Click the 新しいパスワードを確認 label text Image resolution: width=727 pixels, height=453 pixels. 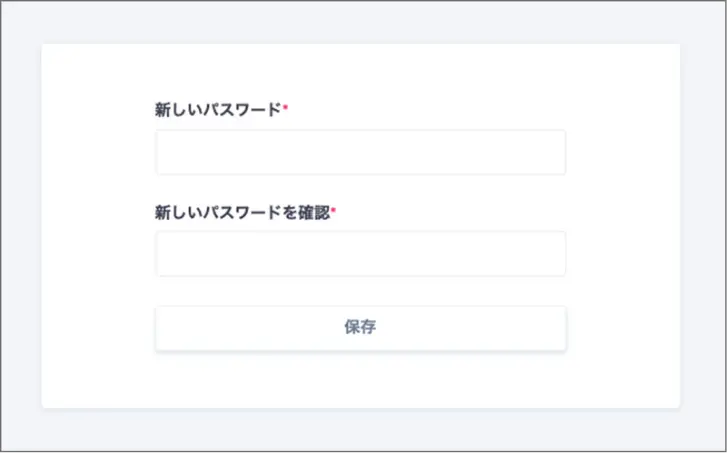pyautogui.click(x=242, y=212)
